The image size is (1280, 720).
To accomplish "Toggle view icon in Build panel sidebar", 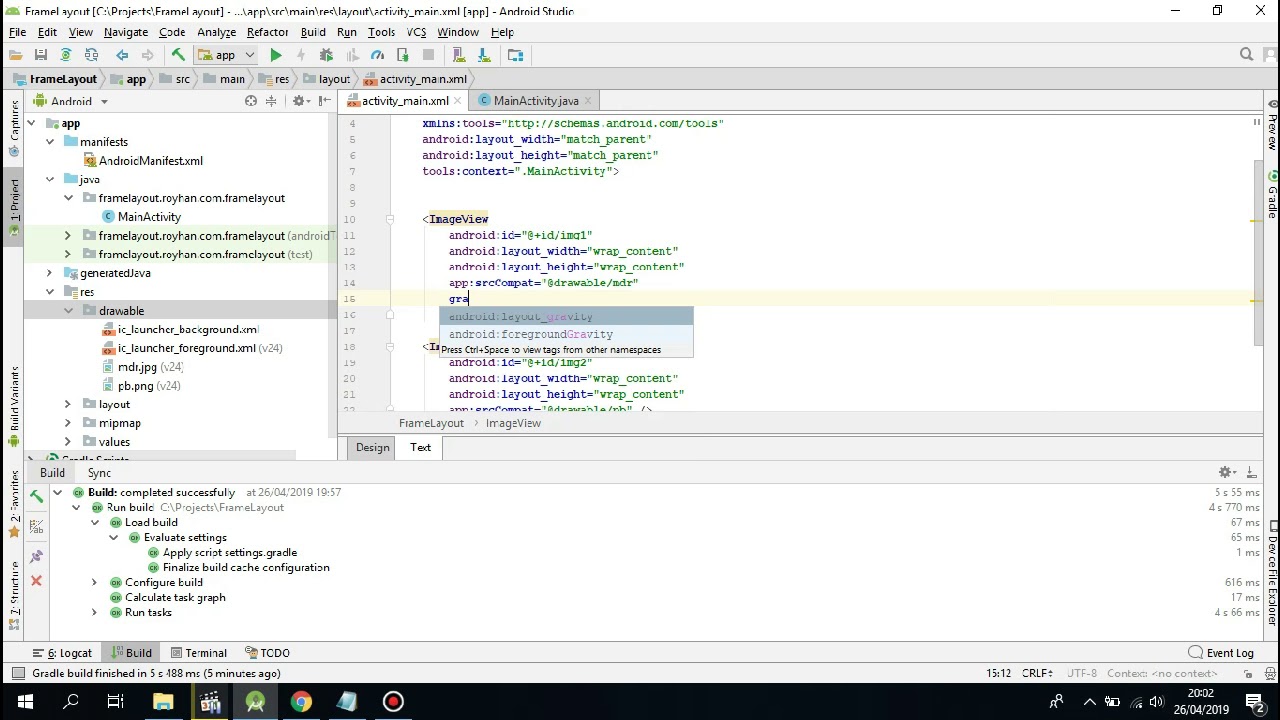I will click(36, 526).
